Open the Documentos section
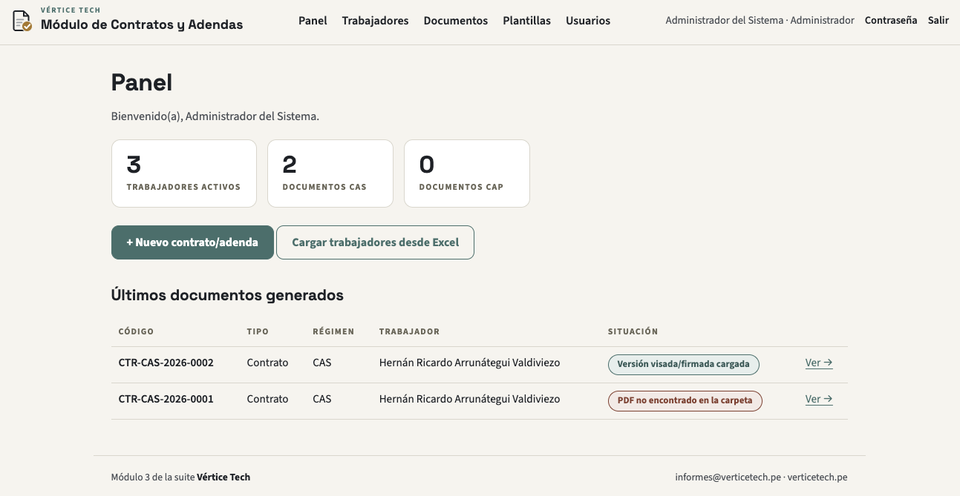Viewport: 960px width, 496px height. (456, 21)
